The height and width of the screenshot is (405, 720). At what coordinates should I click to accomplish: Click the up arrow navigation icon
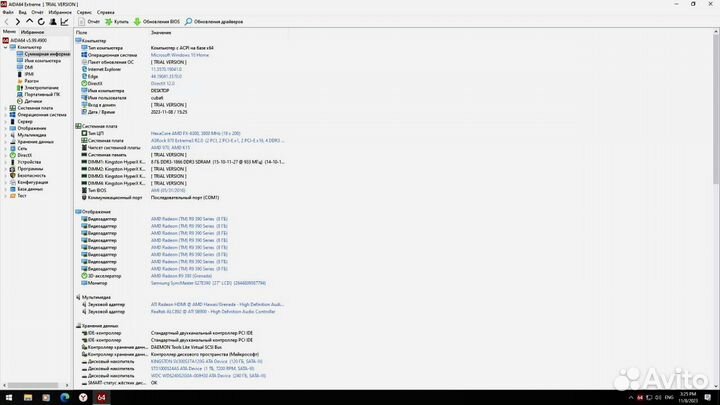(x=29, y=22)
